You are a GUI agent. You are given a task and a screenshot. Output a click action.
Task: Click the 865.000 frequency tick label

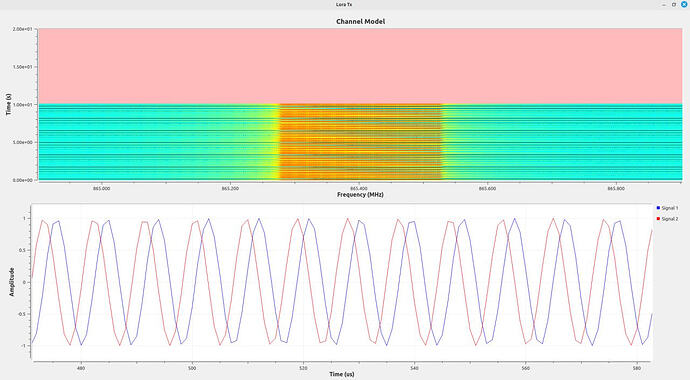pyautogui.click(x=102, y=189)
